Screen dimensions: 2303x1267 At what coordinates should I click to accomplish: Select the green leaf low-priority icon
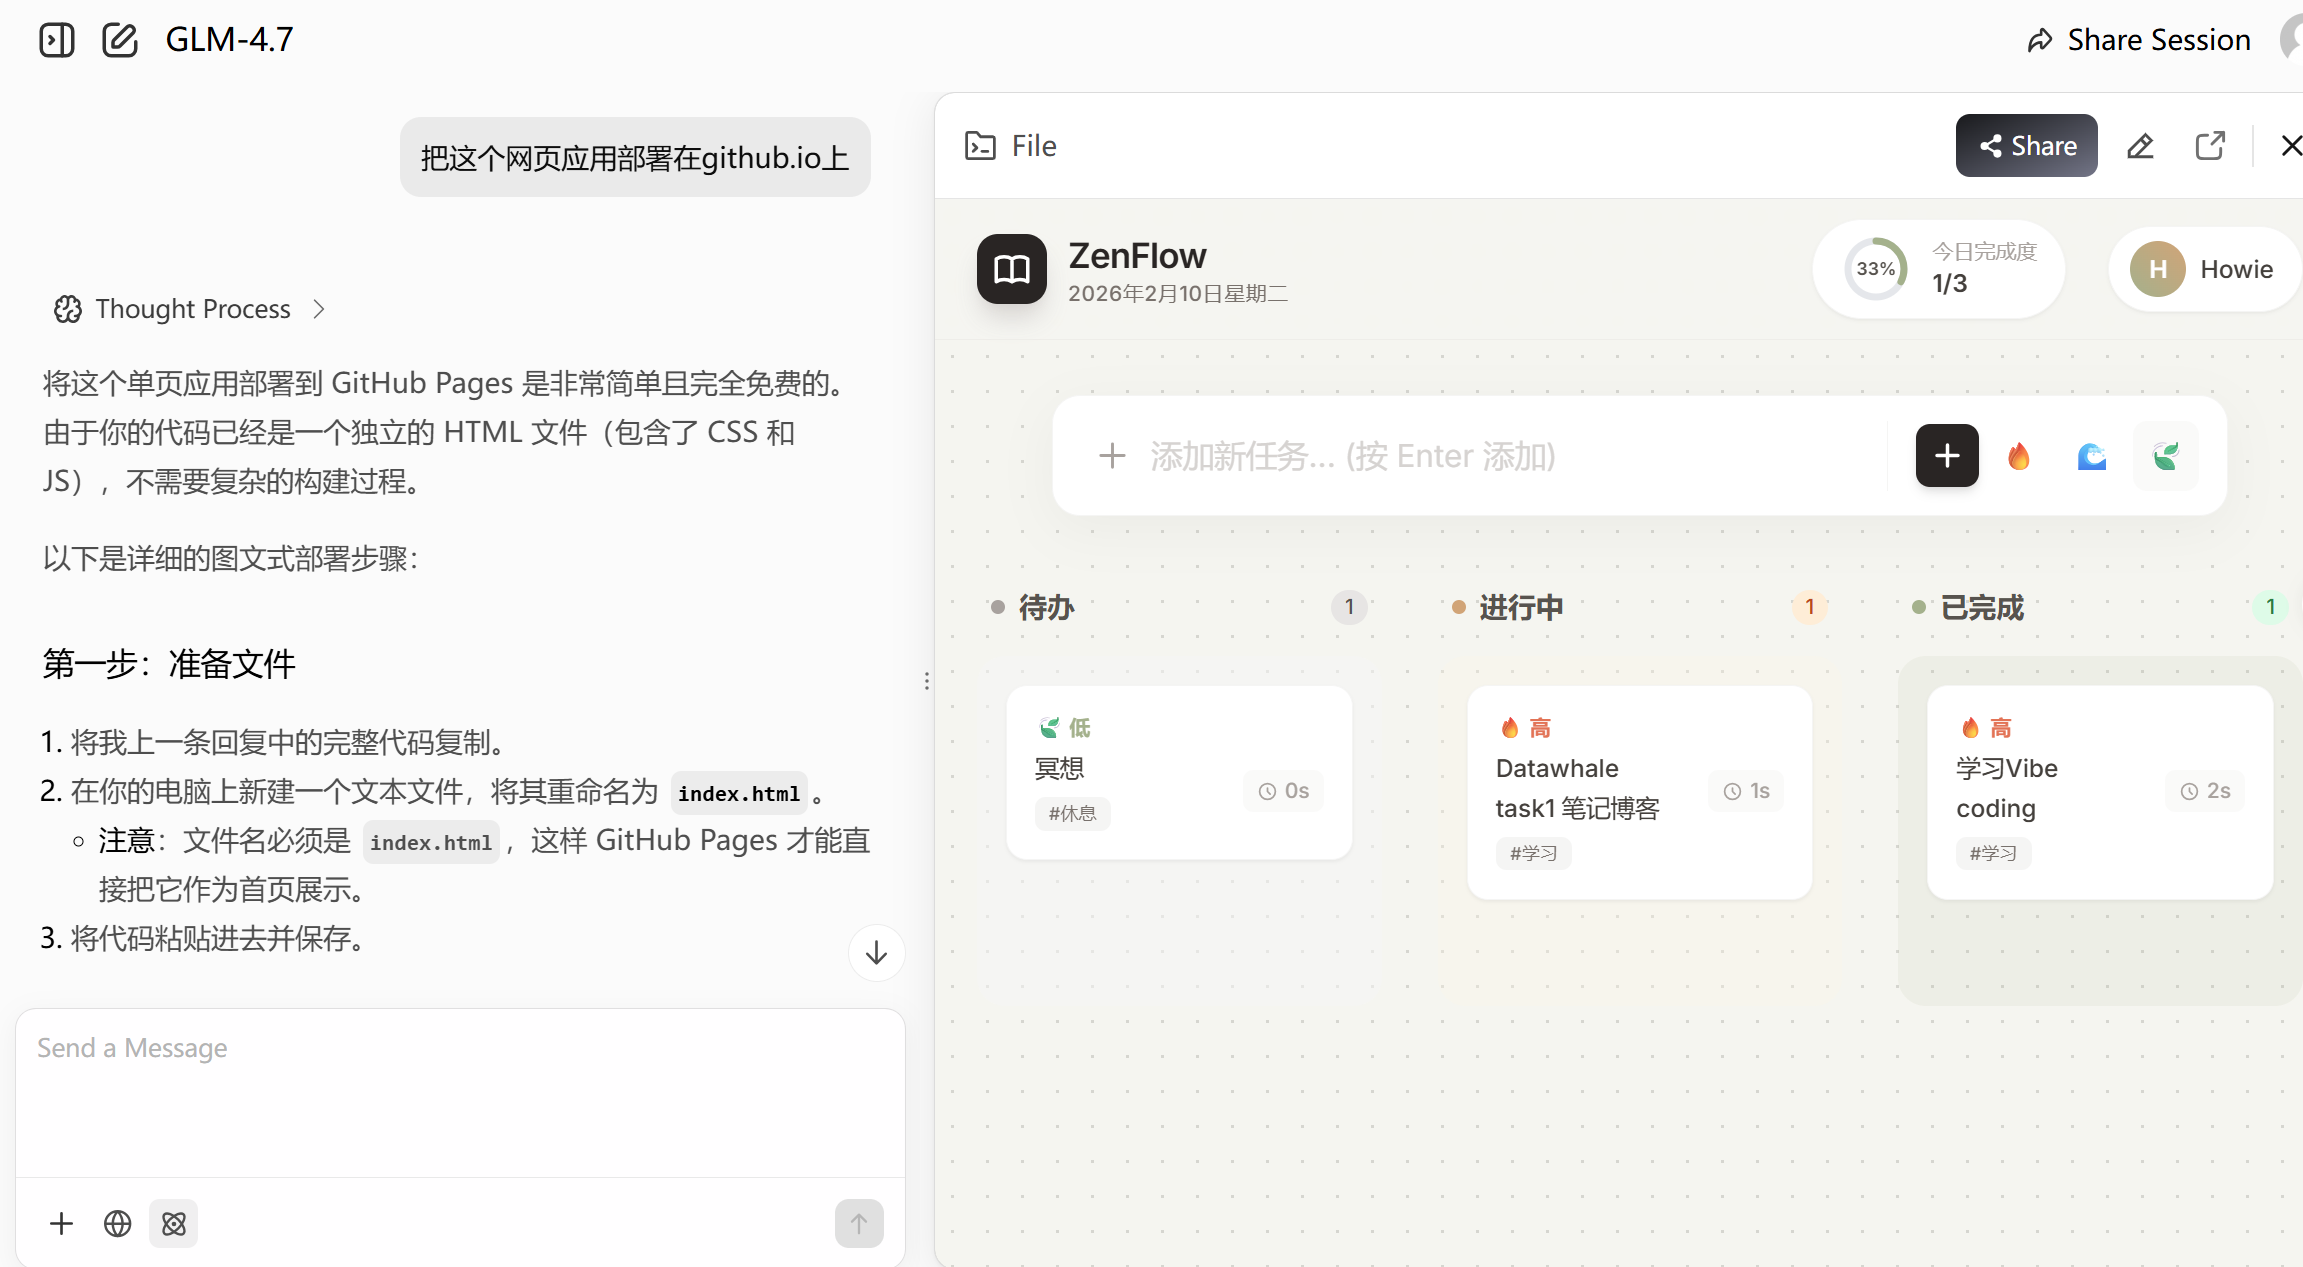click(2165, 456)
